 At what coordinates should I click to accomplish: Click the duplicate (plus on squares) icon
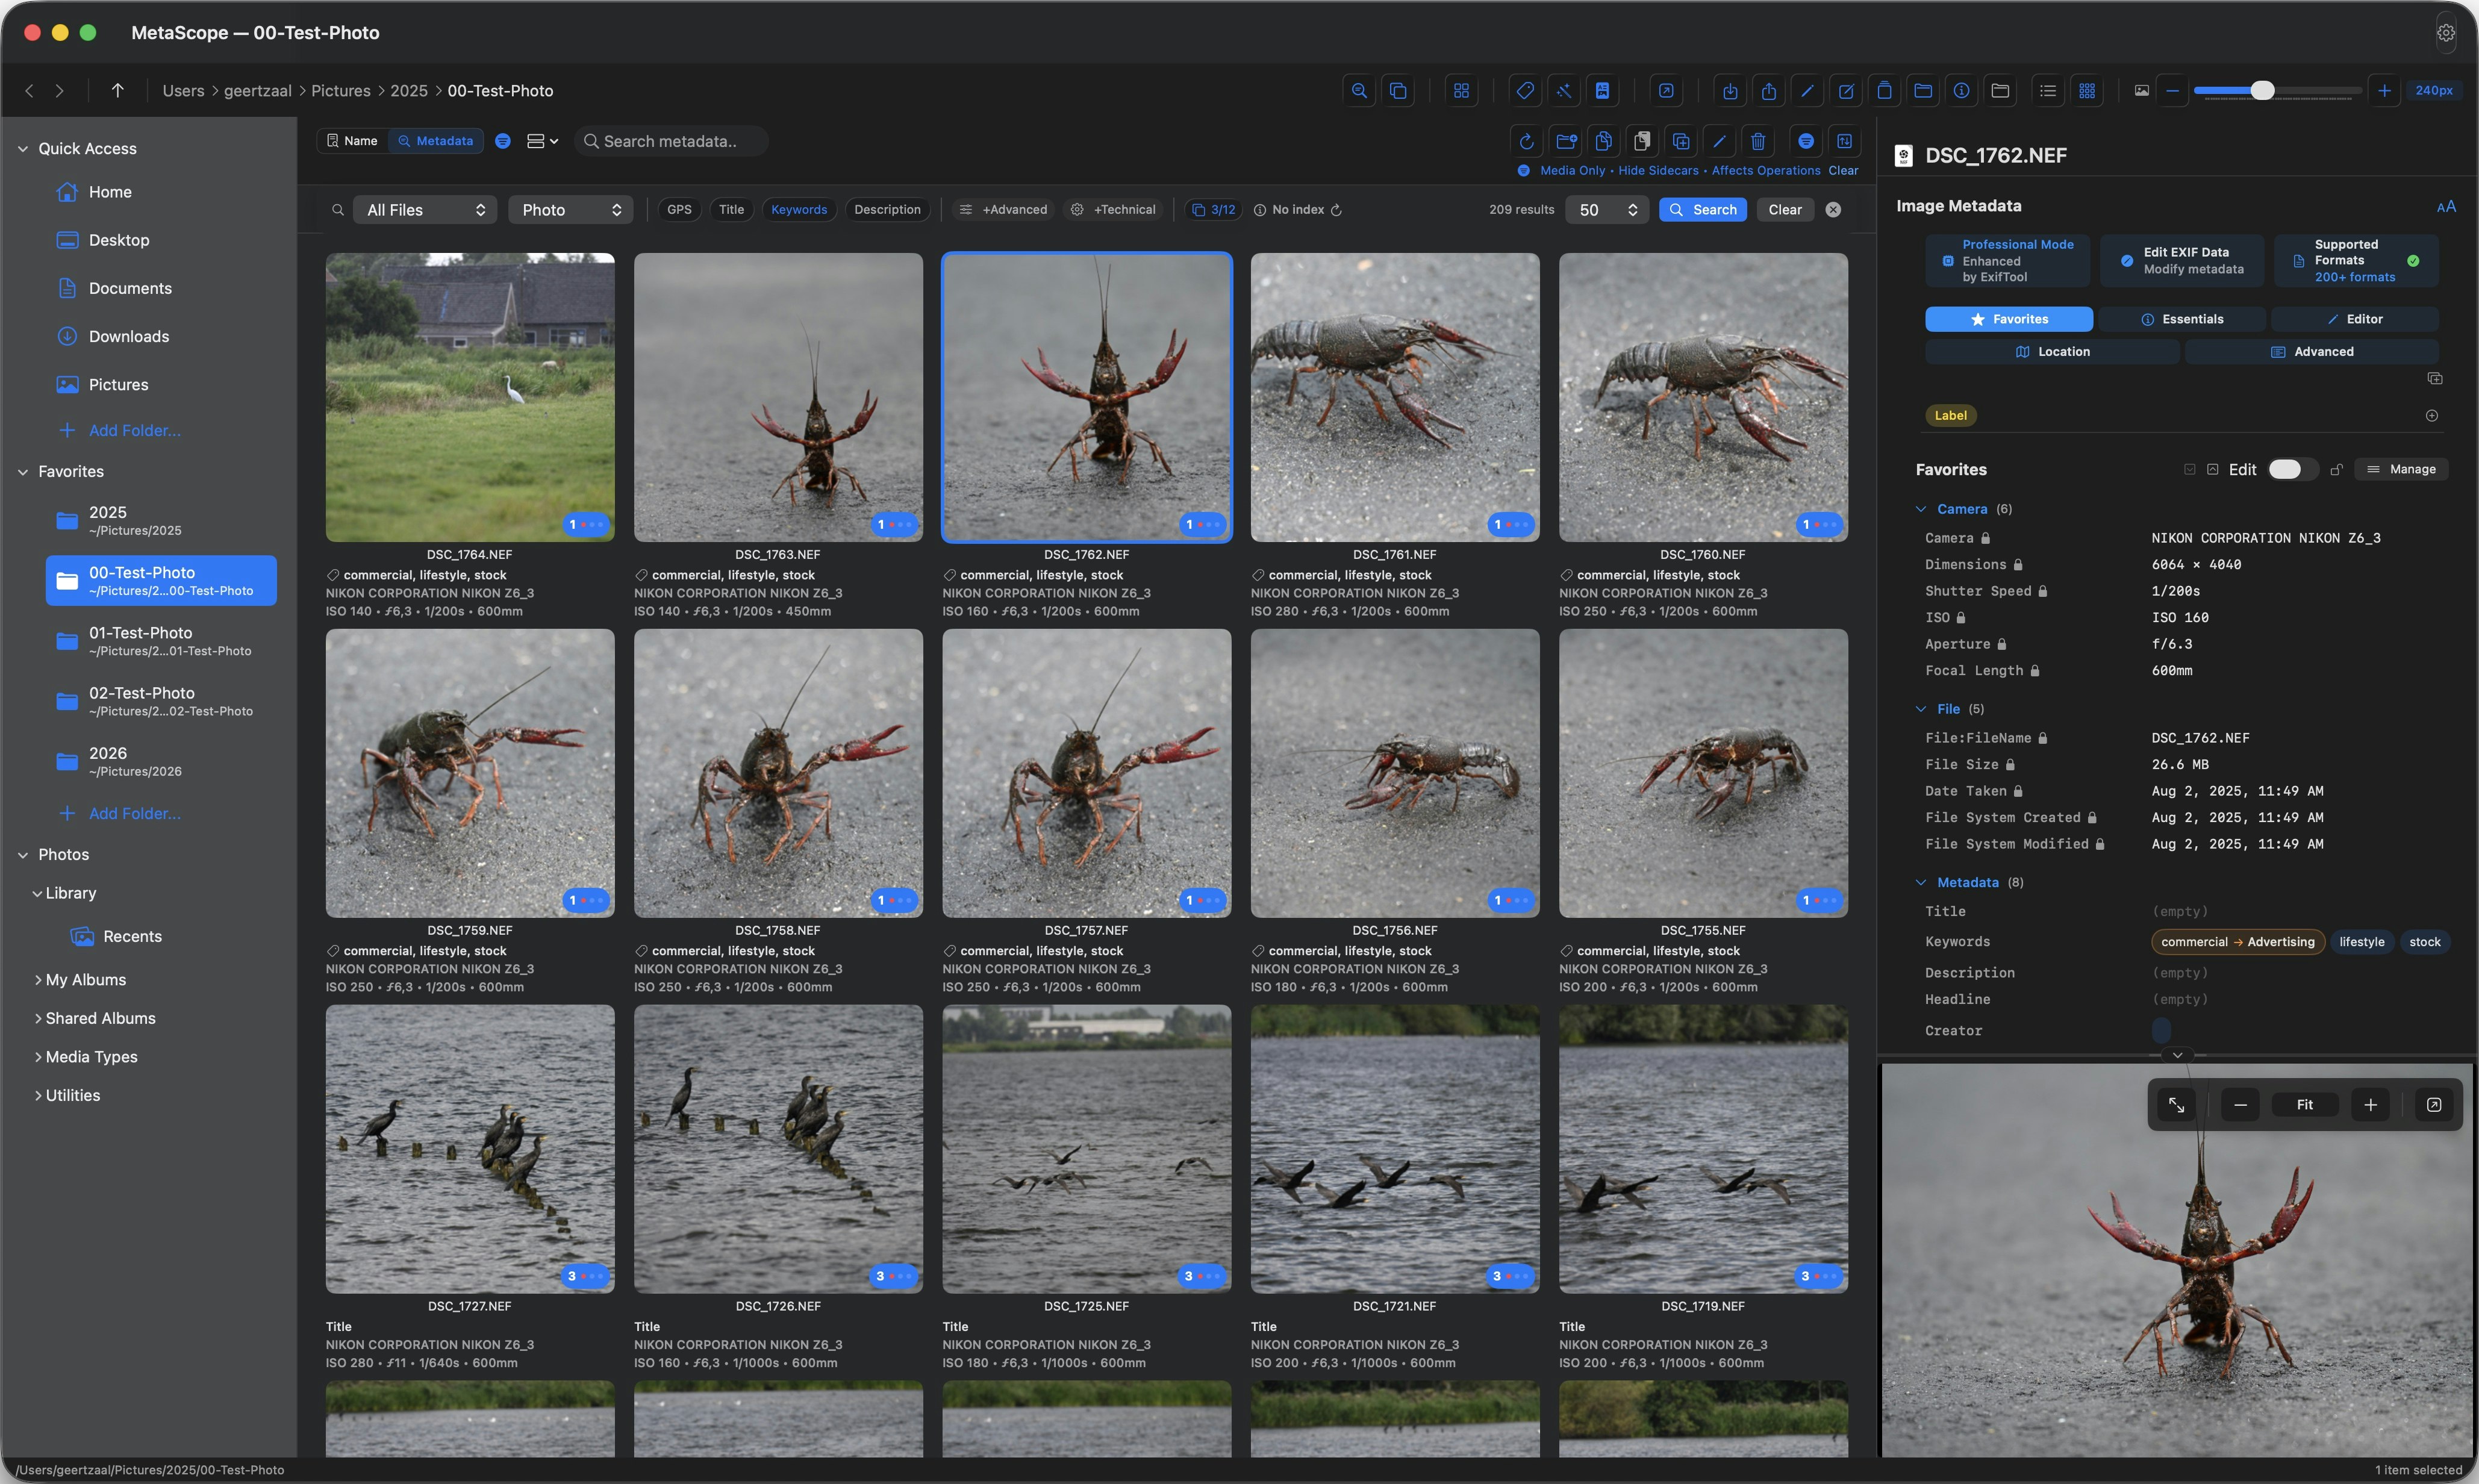tap(1681, 141)
